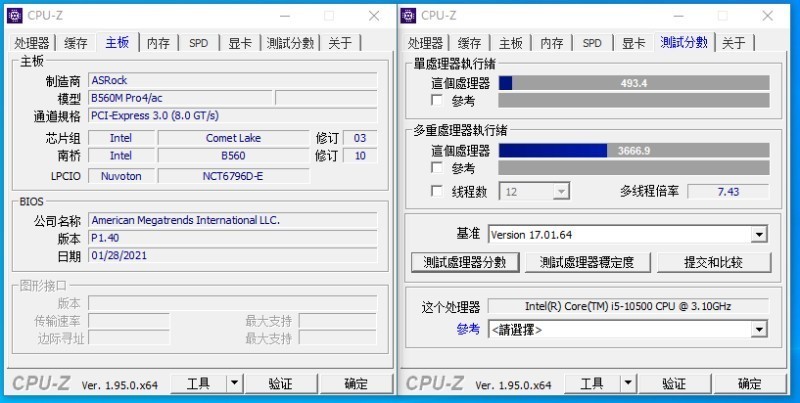The height and width of the screenshot is (403, 800).
Task: Go to 測試分數 tab in left window
Action: 290,43
